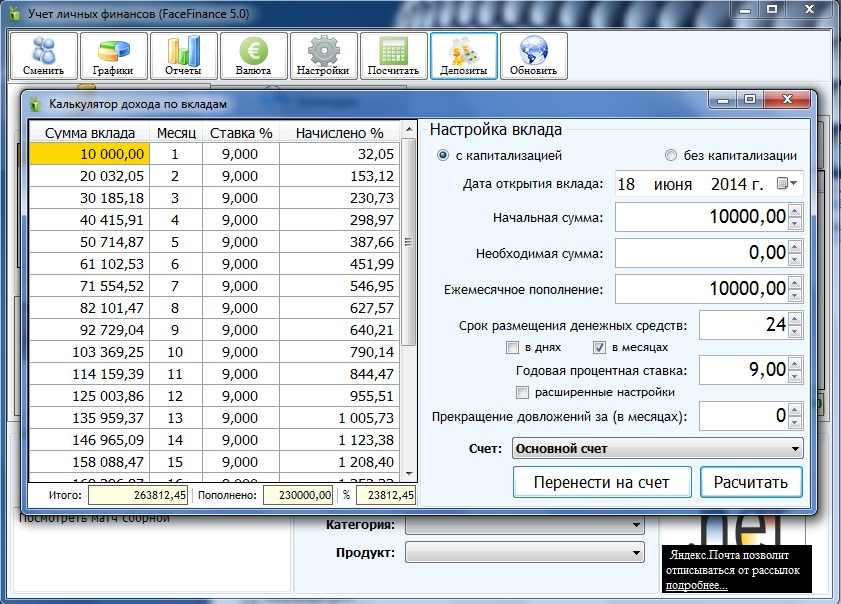This screenshot has height=604, width=841.
Task: Click the day 18 in date field
Action: (x=626, y=184)
